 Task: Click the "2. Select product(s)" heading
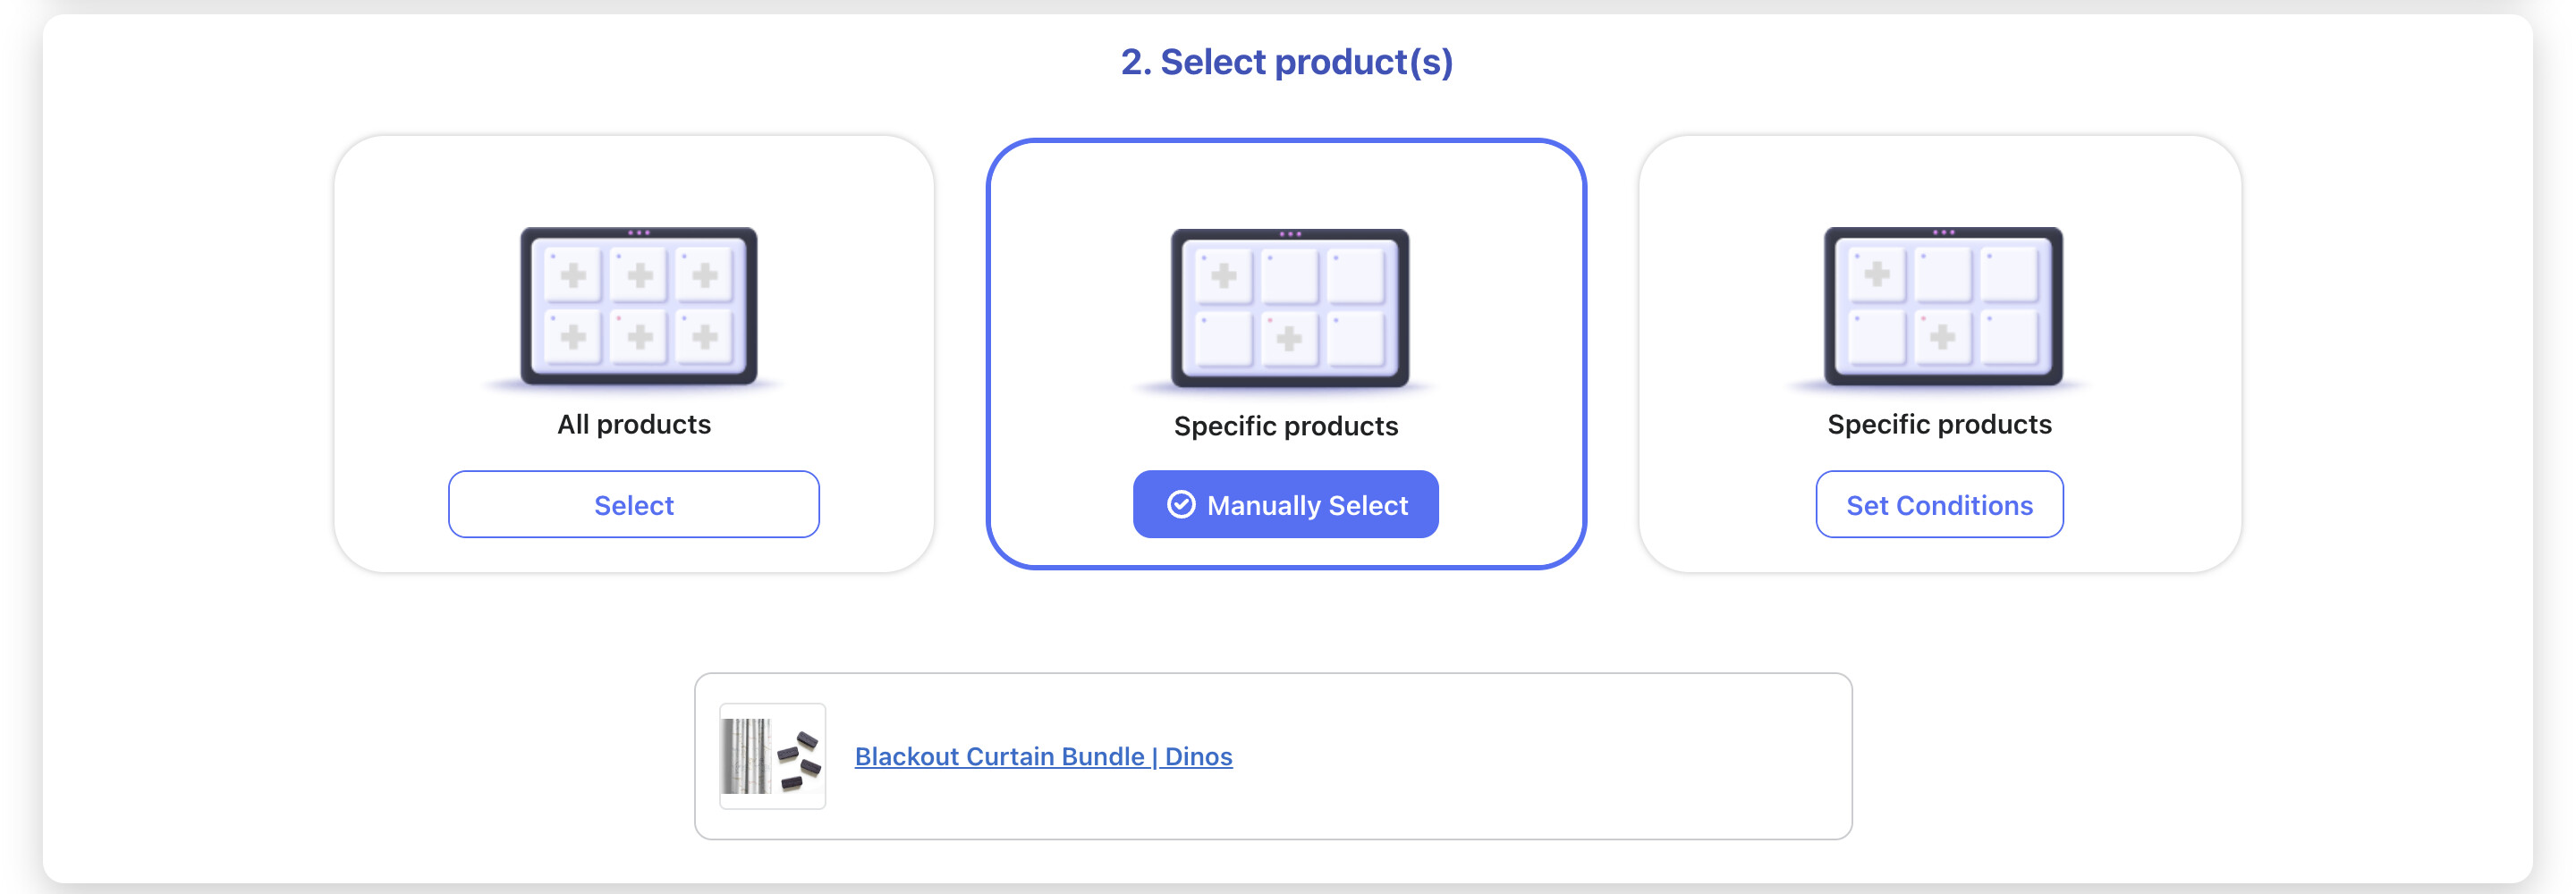tap(1286, 62)
